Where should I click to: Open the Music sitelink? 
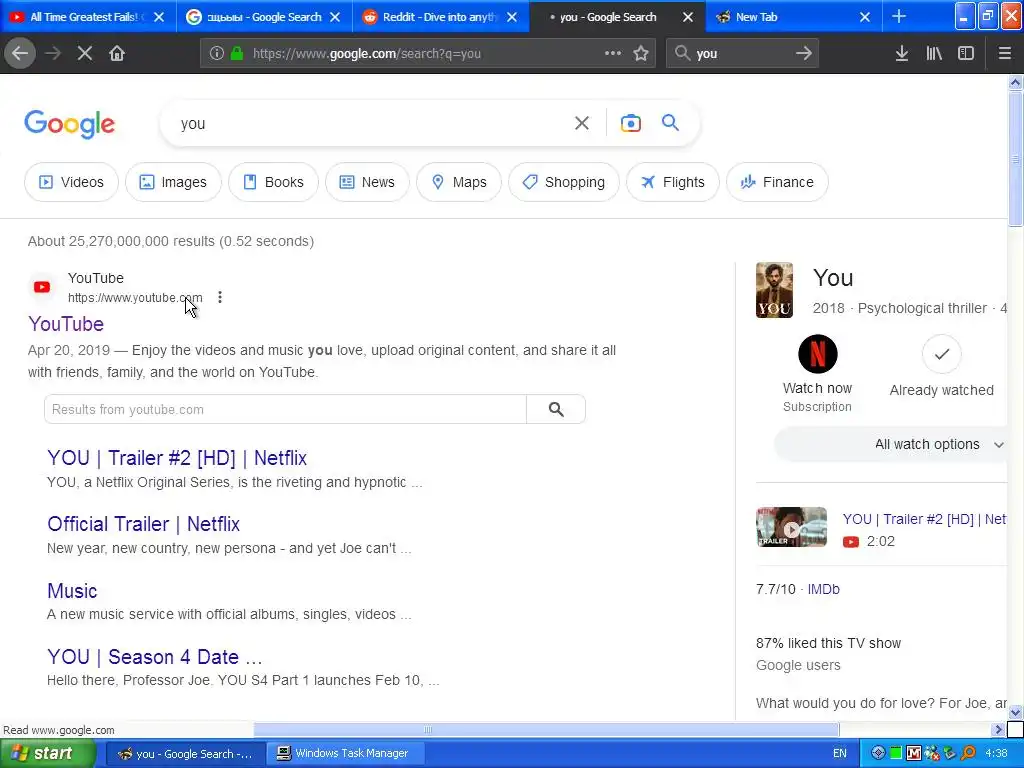[72, 590]
